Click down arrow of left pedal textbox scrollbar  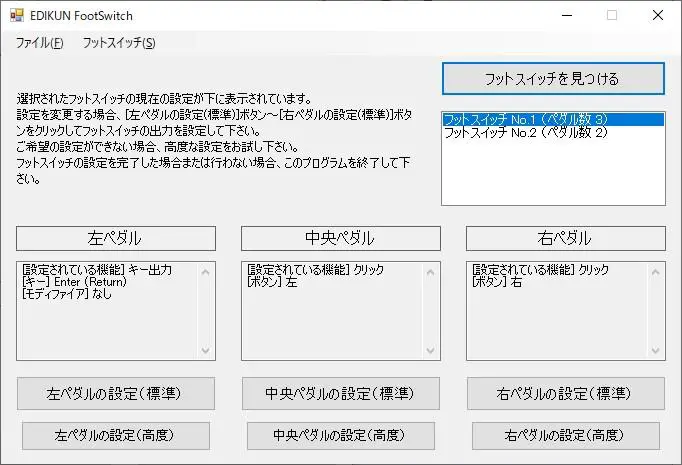206,350
